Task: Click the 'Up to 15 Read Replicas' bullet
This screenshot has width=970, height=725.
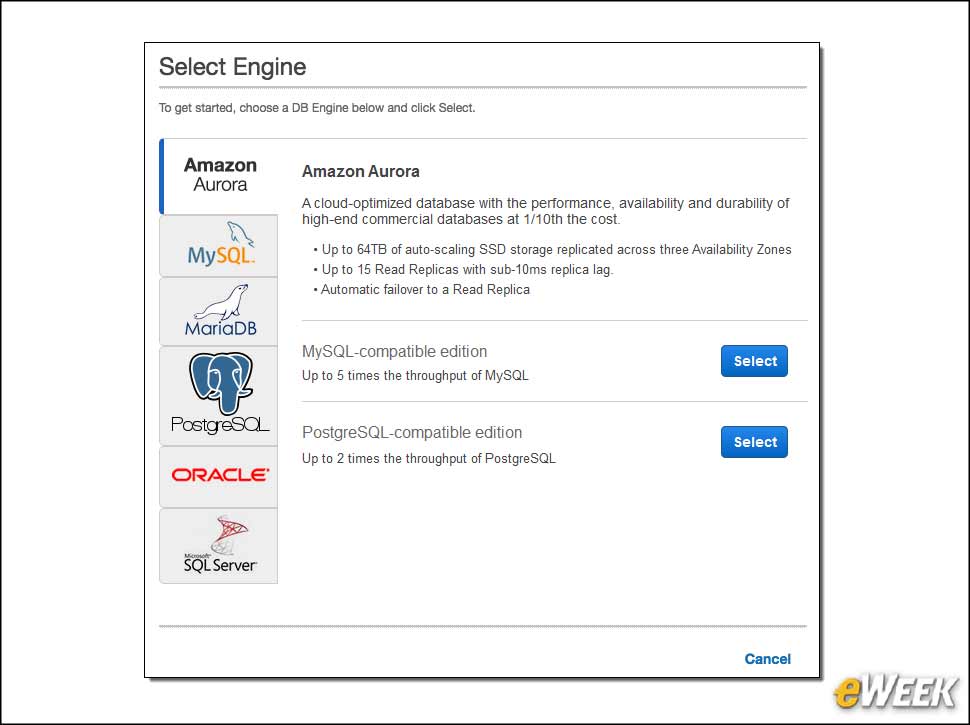Action: (x=463, y=270)
